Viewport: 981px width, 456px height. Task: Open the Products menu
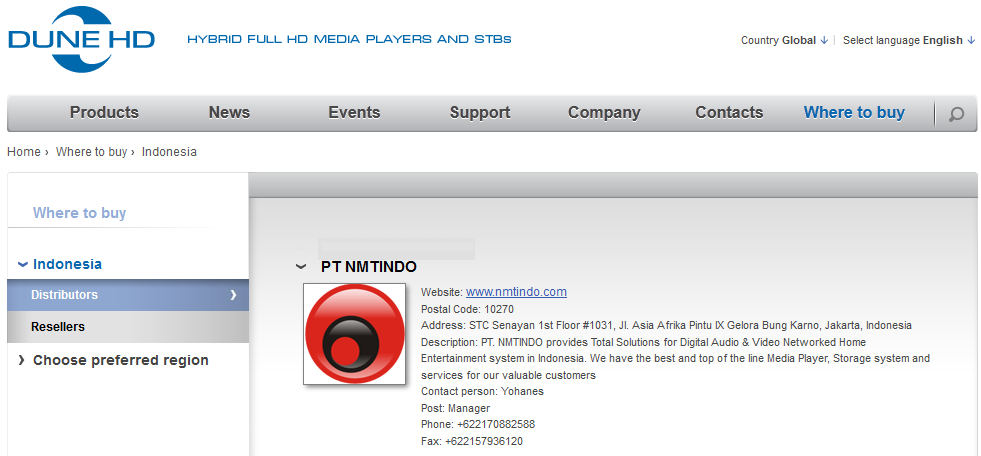104,113
